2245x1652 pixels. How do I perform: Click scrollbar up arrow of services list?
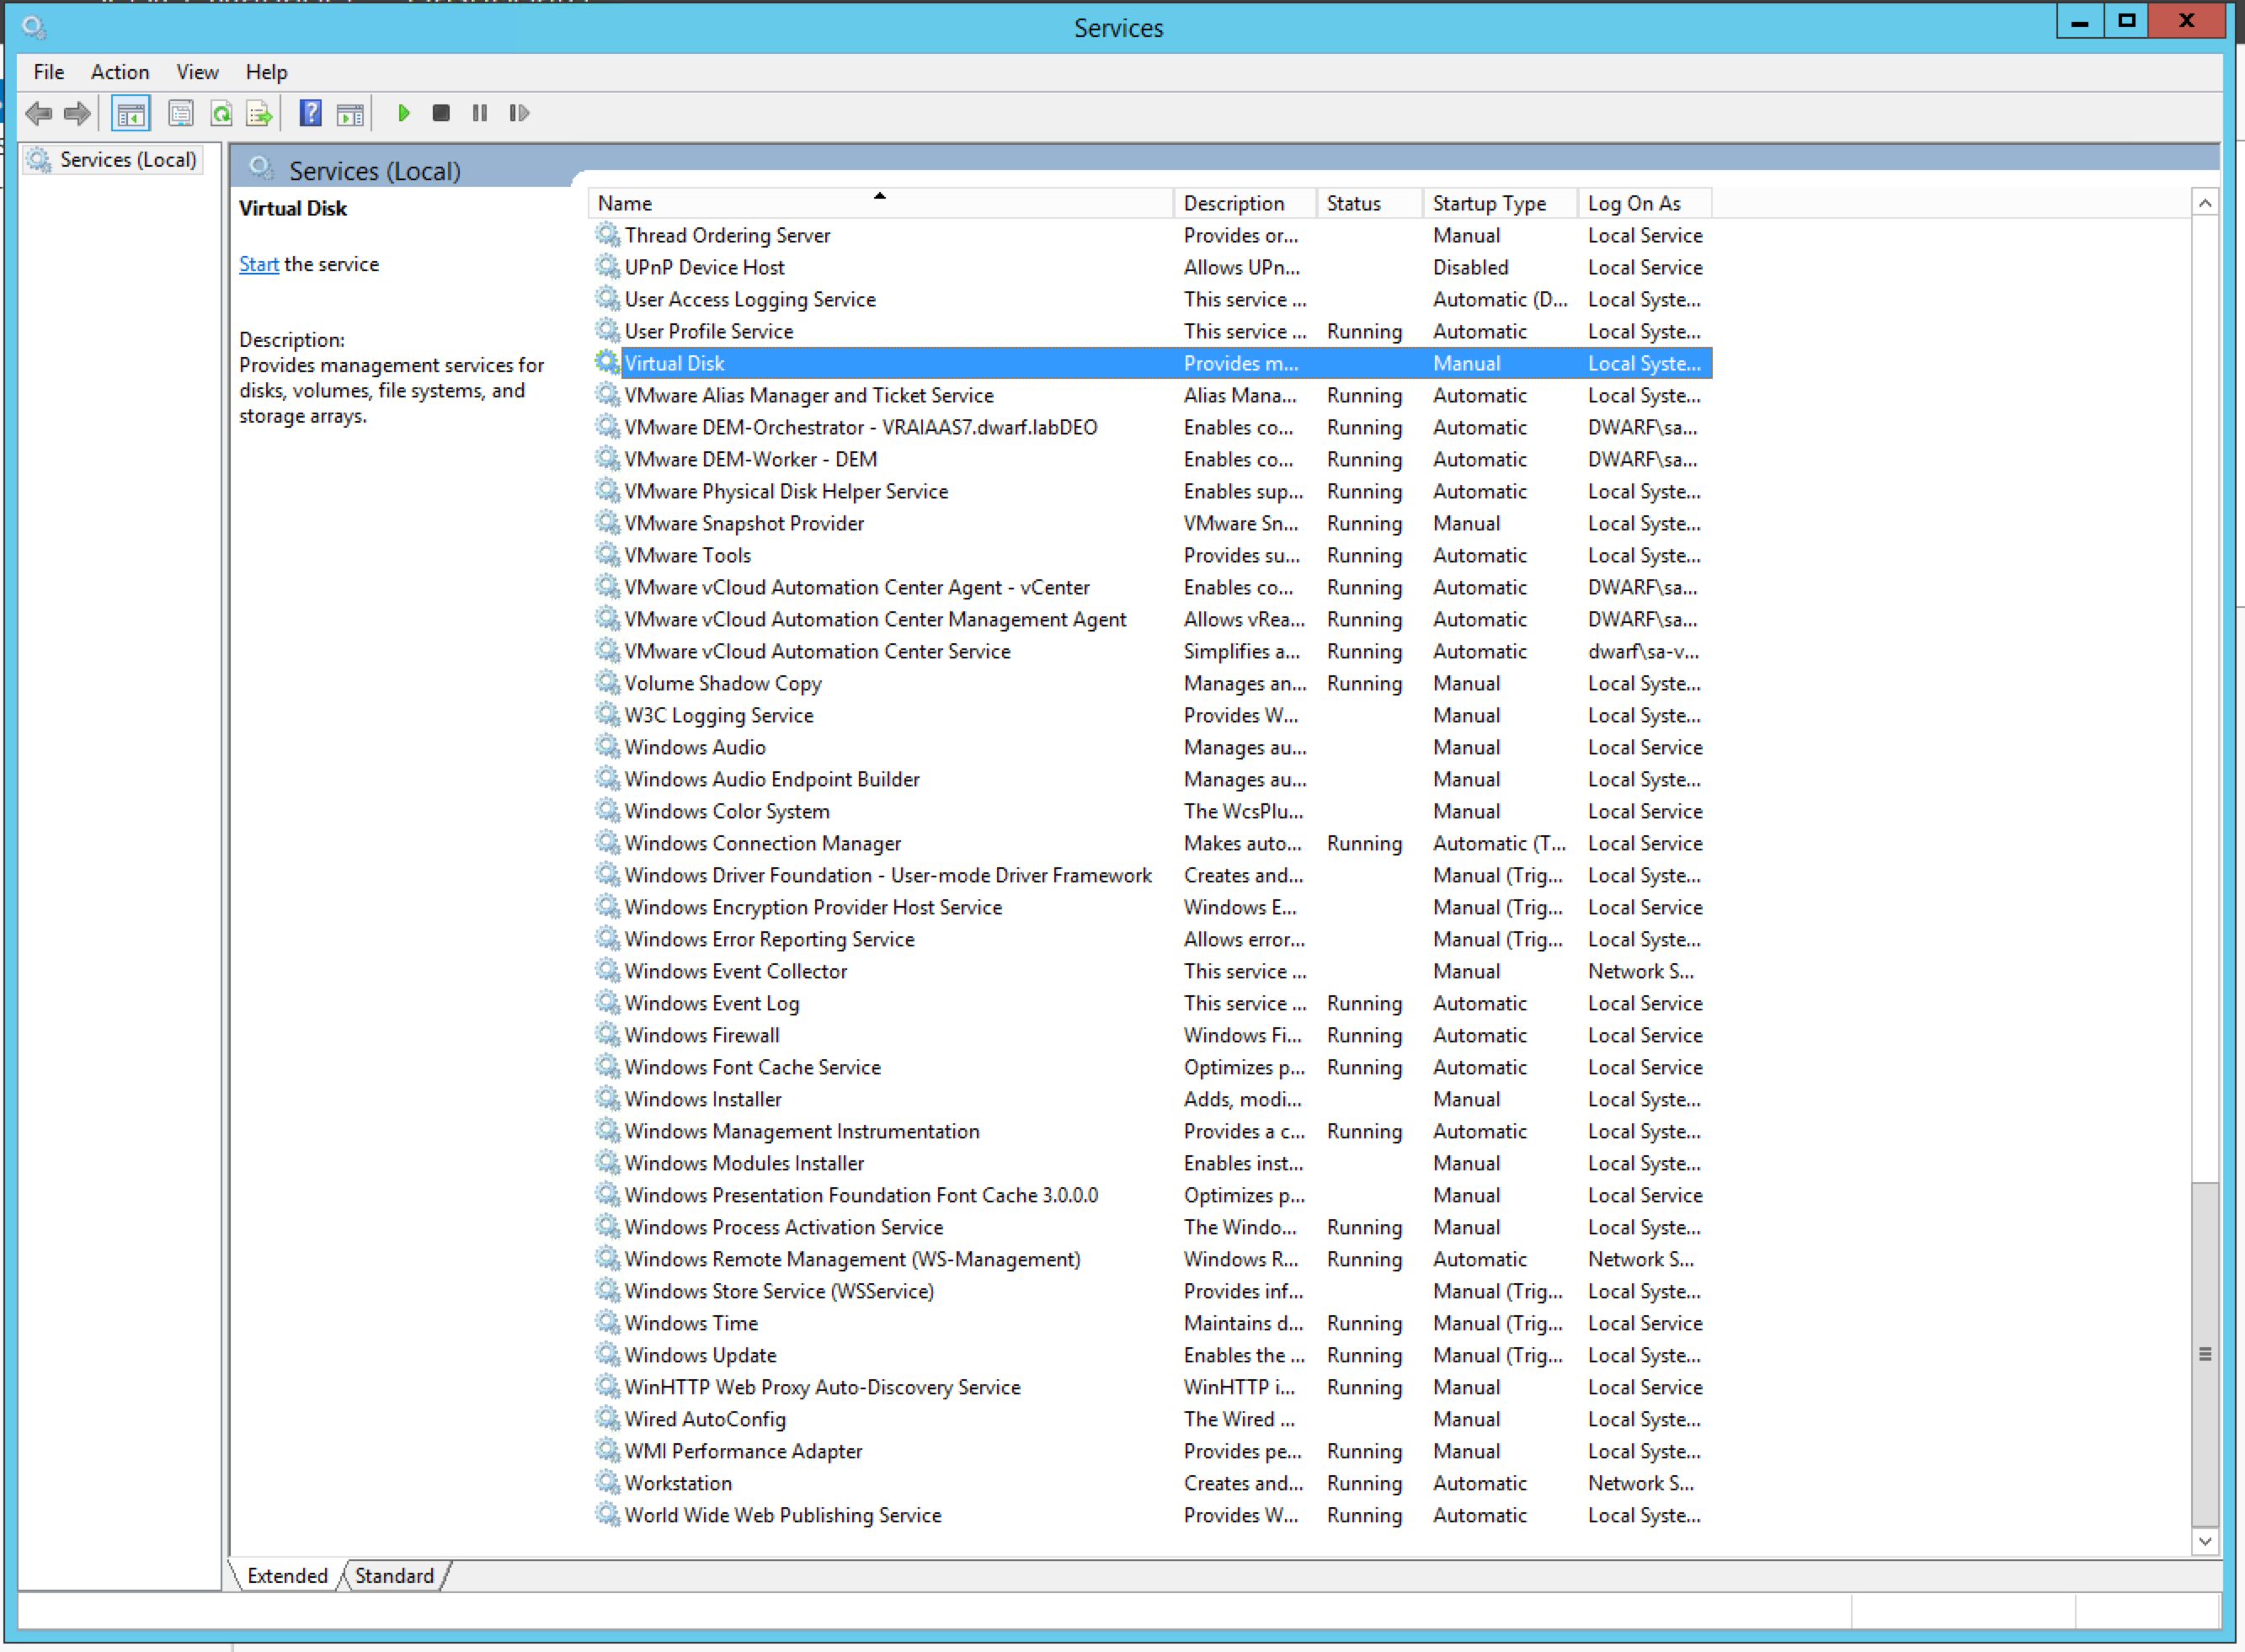tap(2205, 203)
